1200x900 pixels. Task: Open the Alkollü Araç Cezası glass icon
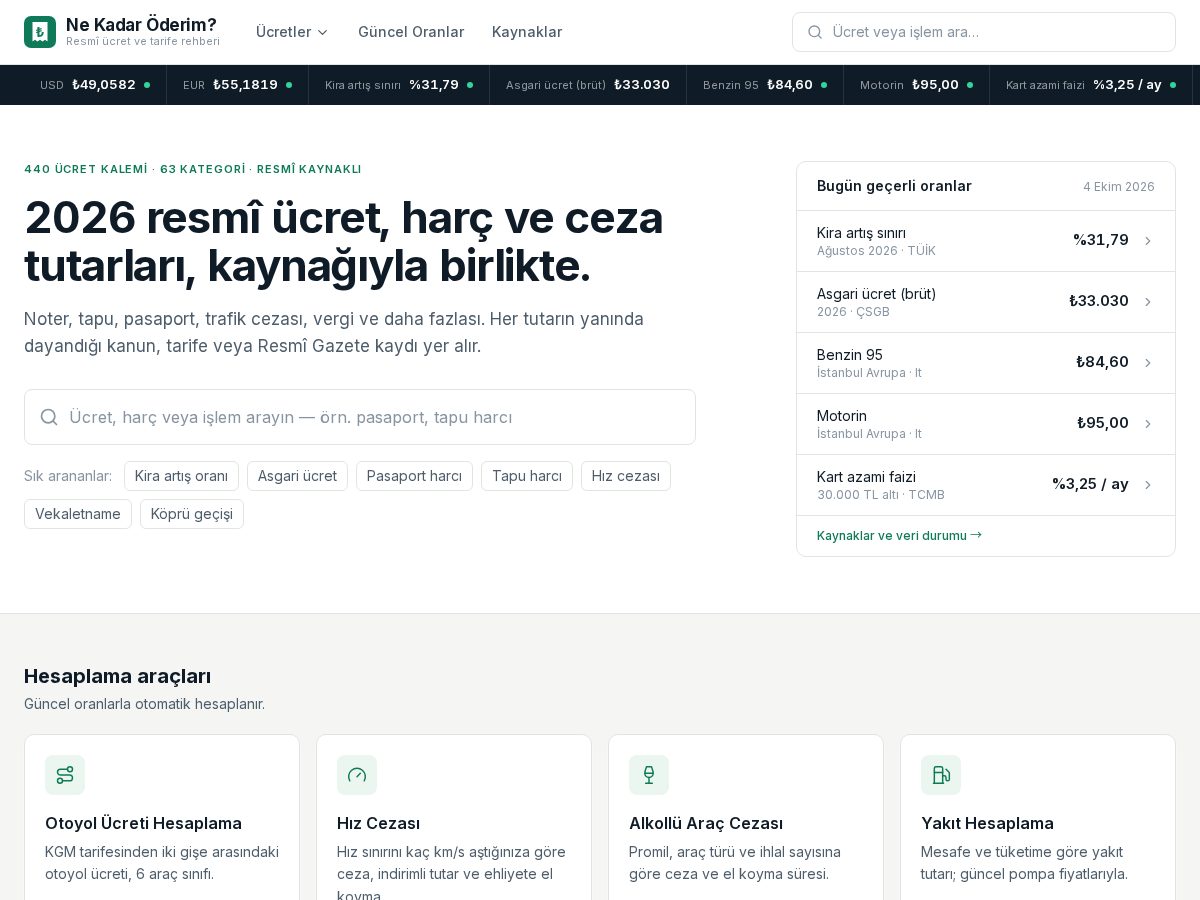pyautogui.click(x=649, y=775)
